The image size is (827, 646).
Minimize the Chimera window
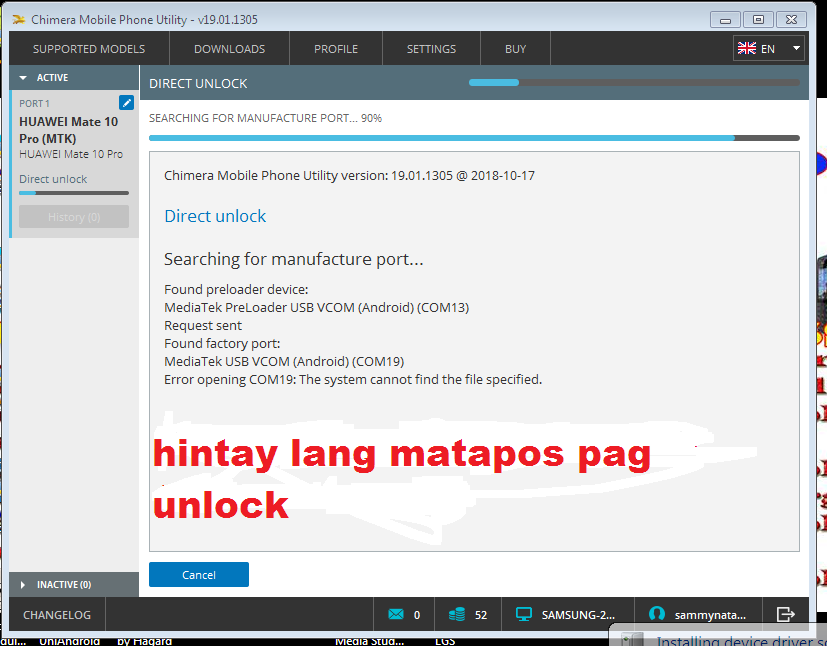point(725,20)
